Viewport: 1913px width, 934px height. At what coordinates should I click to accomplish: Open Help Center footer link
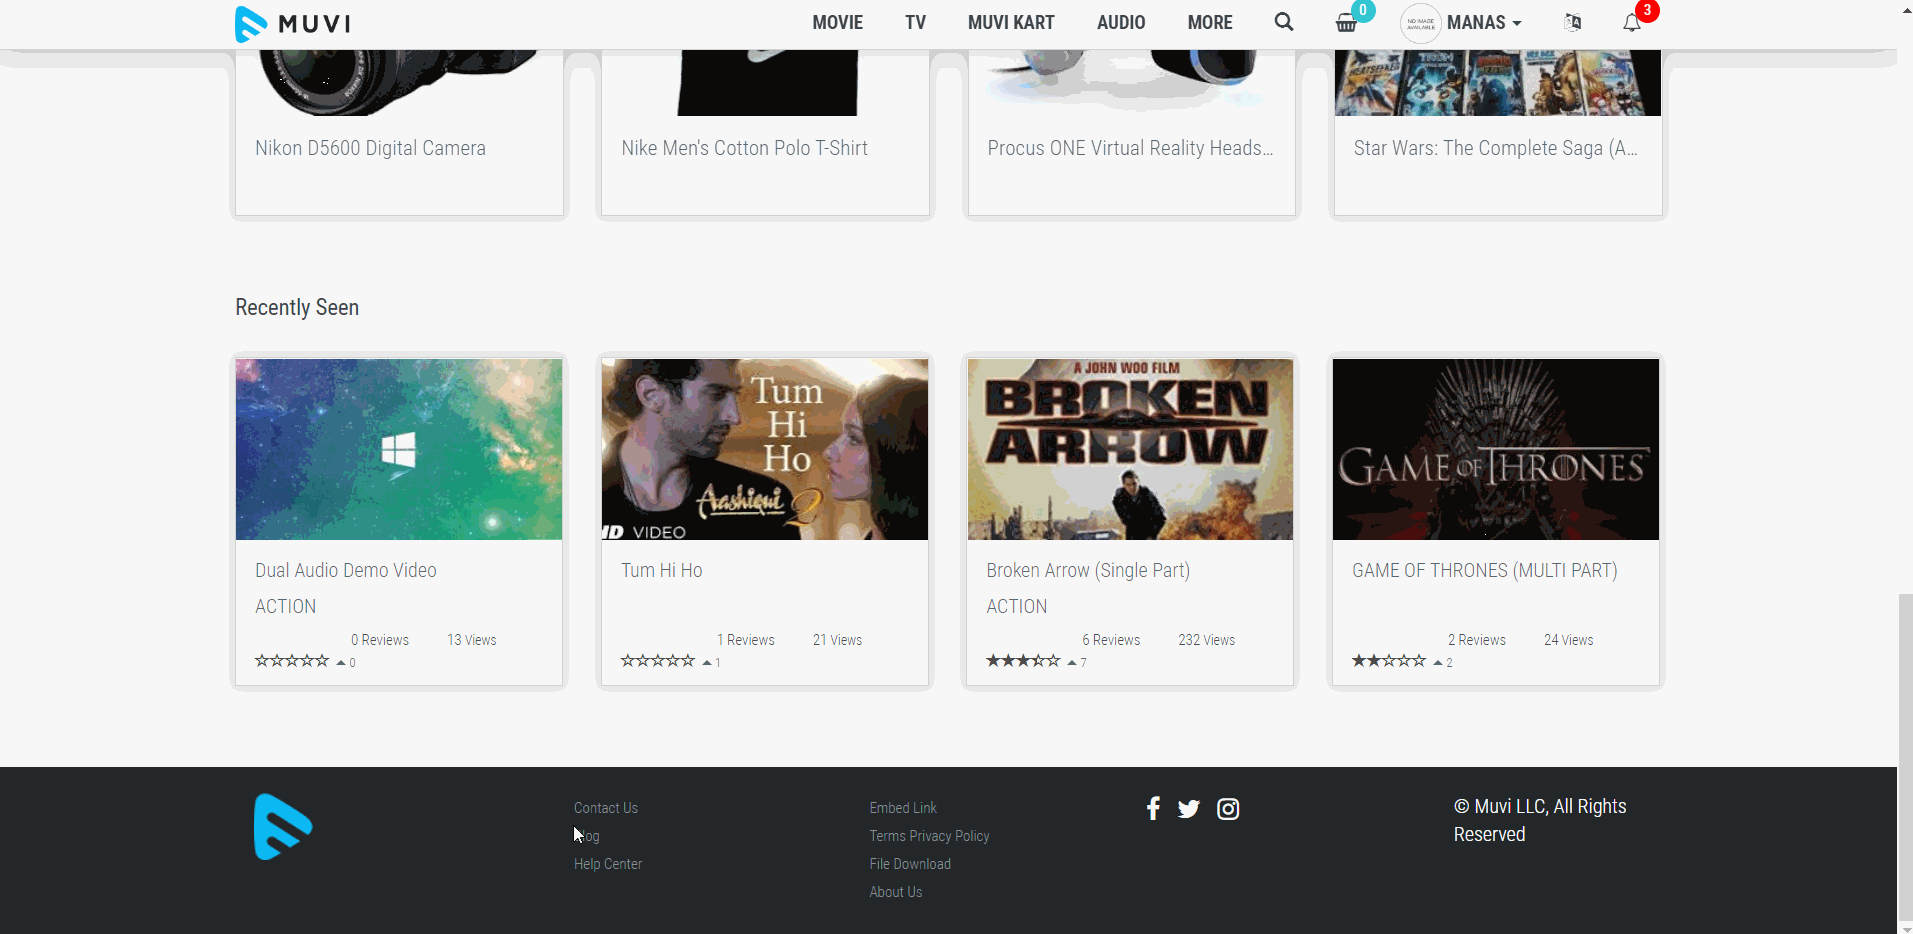tap(608, 864)
